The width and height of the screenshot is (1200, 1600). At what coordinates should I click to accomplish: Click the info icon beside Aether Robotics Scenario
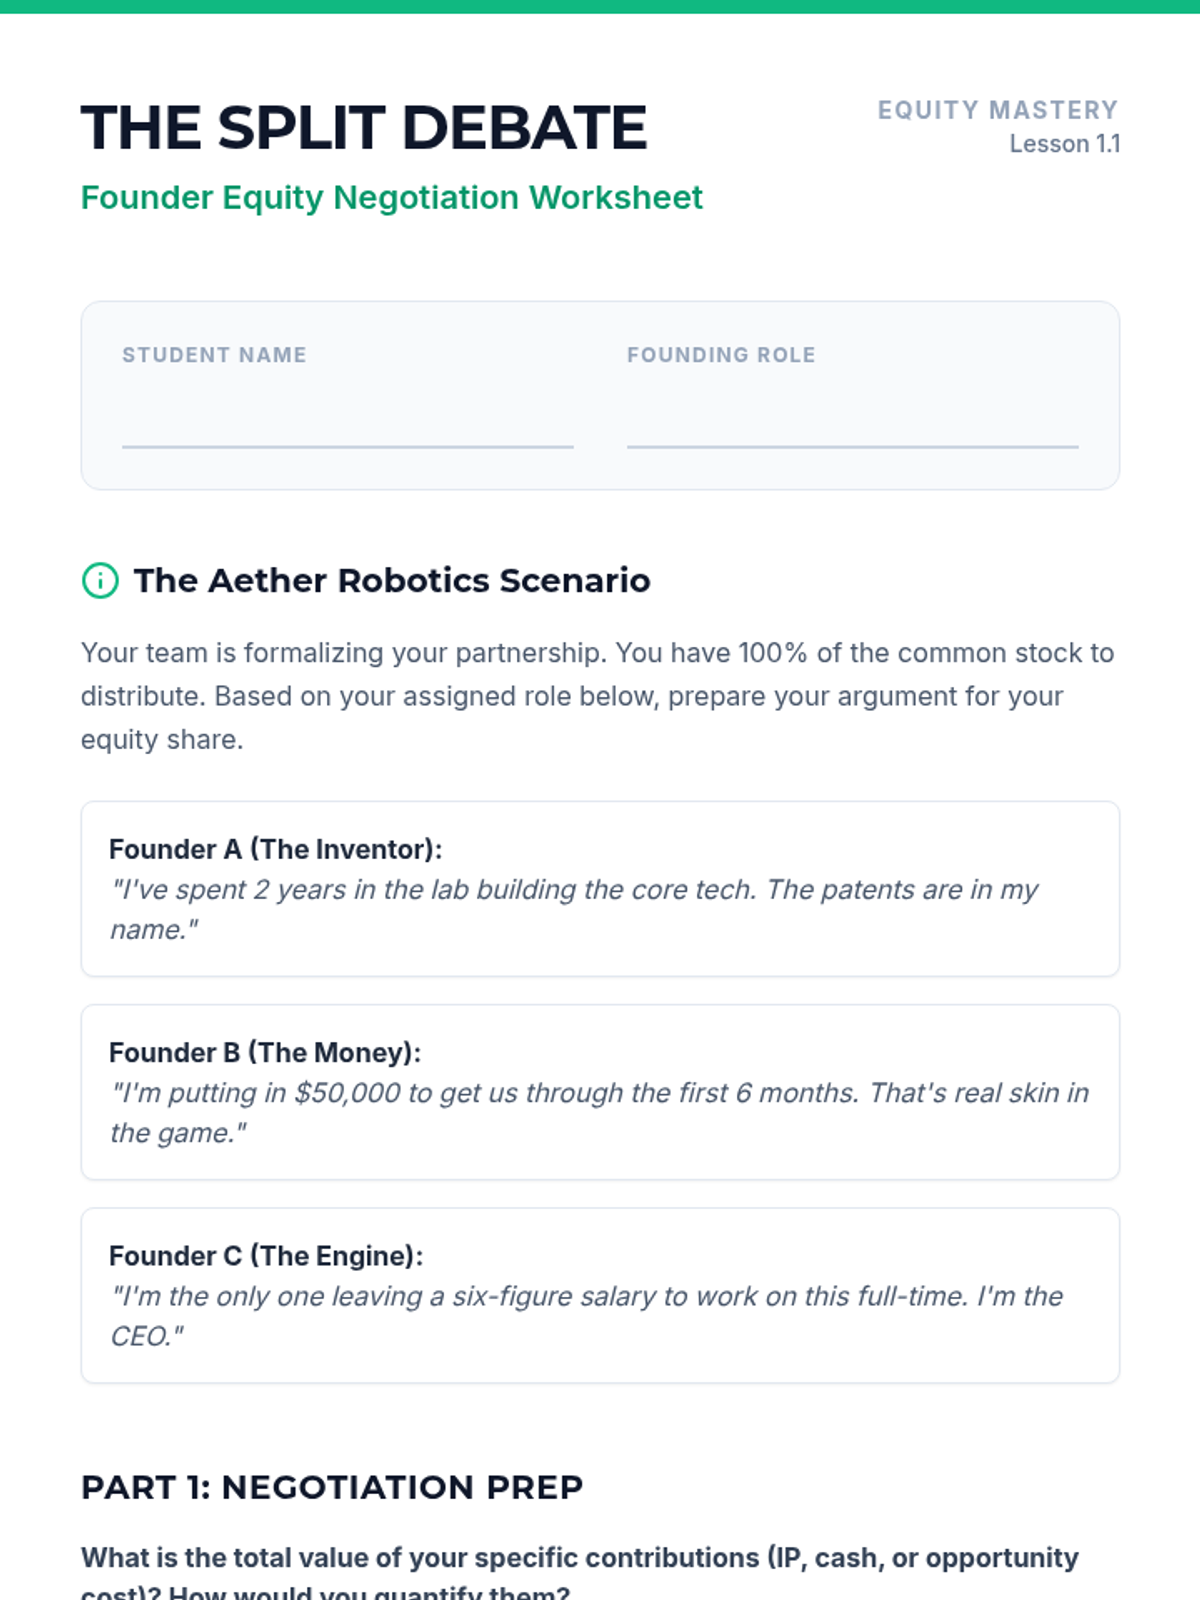[x=100, y=580]
